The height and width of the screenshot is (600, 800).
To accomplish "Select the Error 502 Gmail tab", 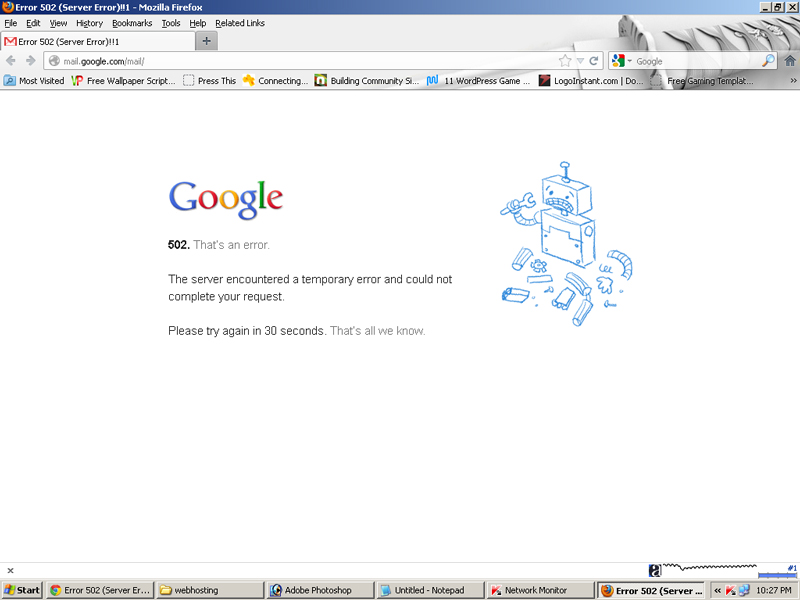I will pyautogui.click(x=98, y=41).
